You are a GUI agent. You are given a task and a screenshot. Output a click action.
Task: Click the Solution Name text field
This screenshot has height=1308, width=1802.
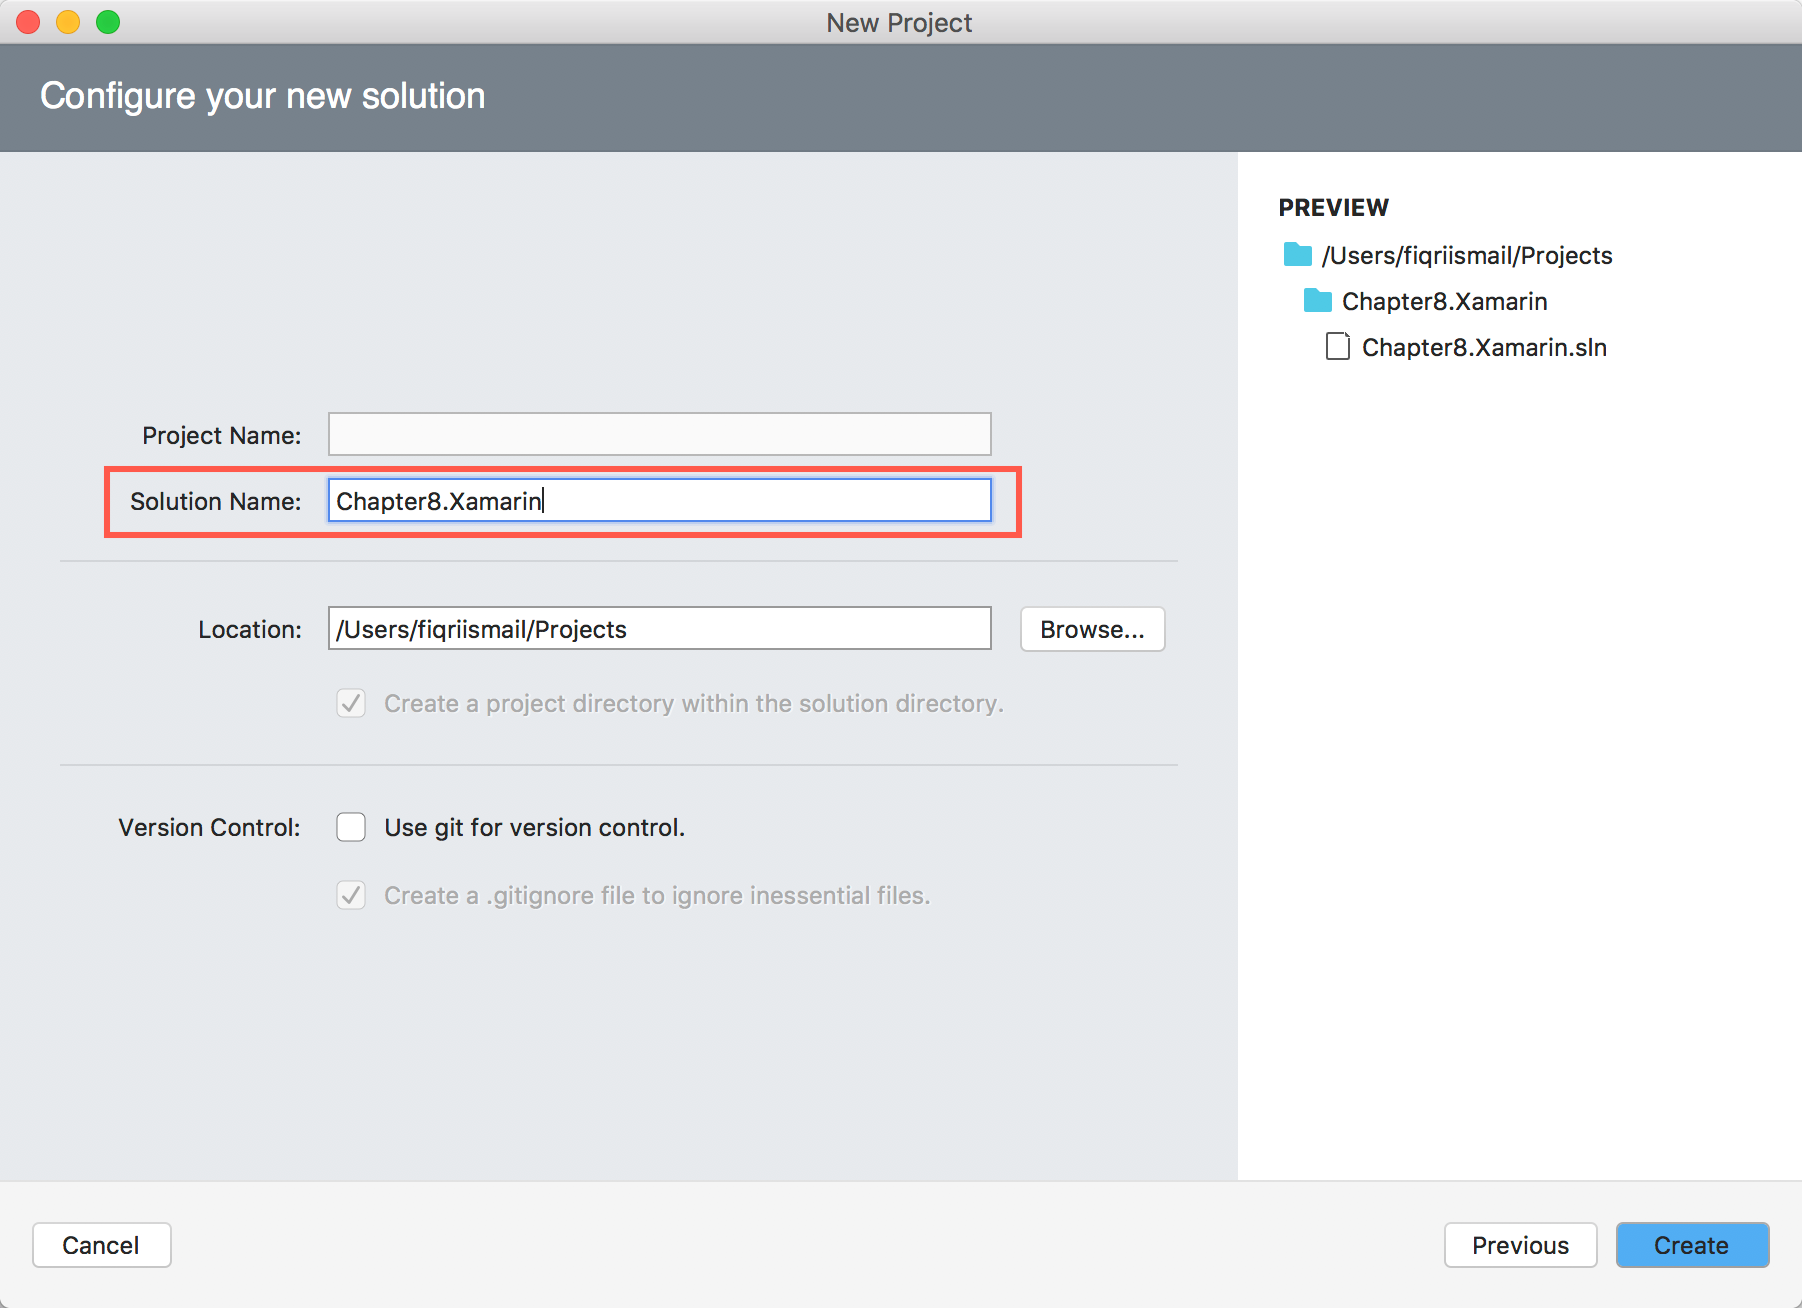pos(659,500)
